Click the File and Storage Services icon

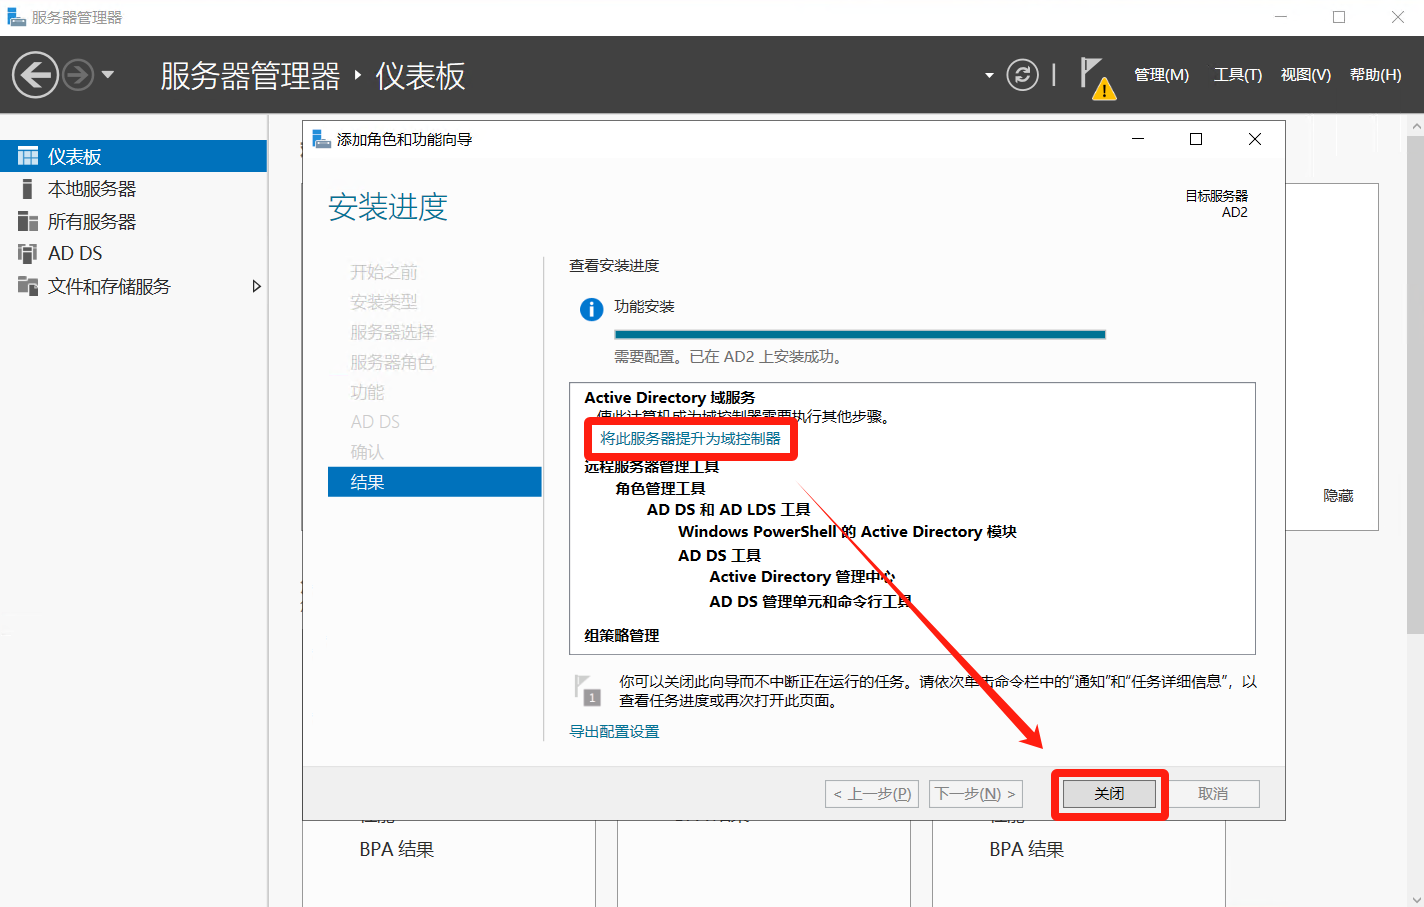(x=28, y=287)
